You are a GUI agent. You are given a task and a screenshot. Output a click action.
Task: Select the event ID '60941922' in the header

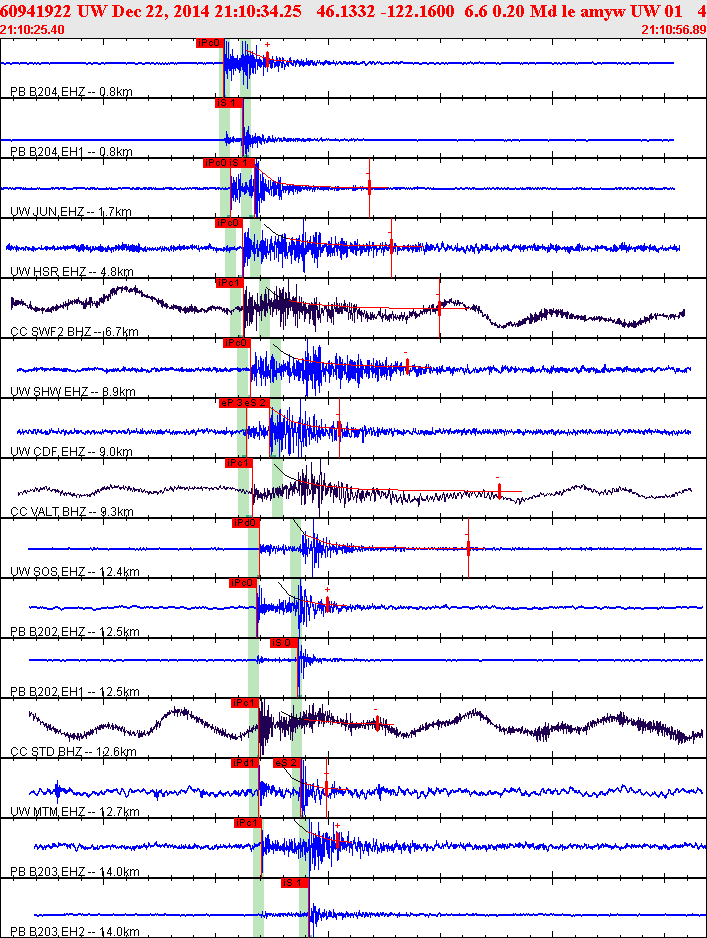pos(35,11)
